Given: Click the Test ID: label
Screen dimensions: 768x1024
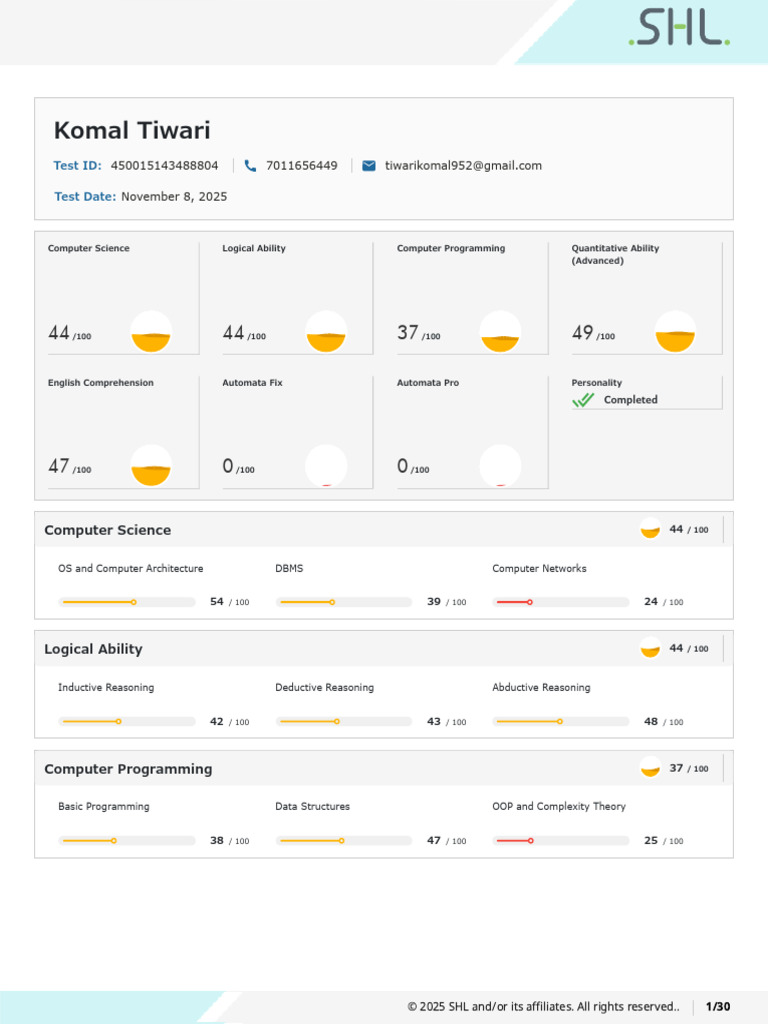Looking at the screenshot, I should 78,166.
